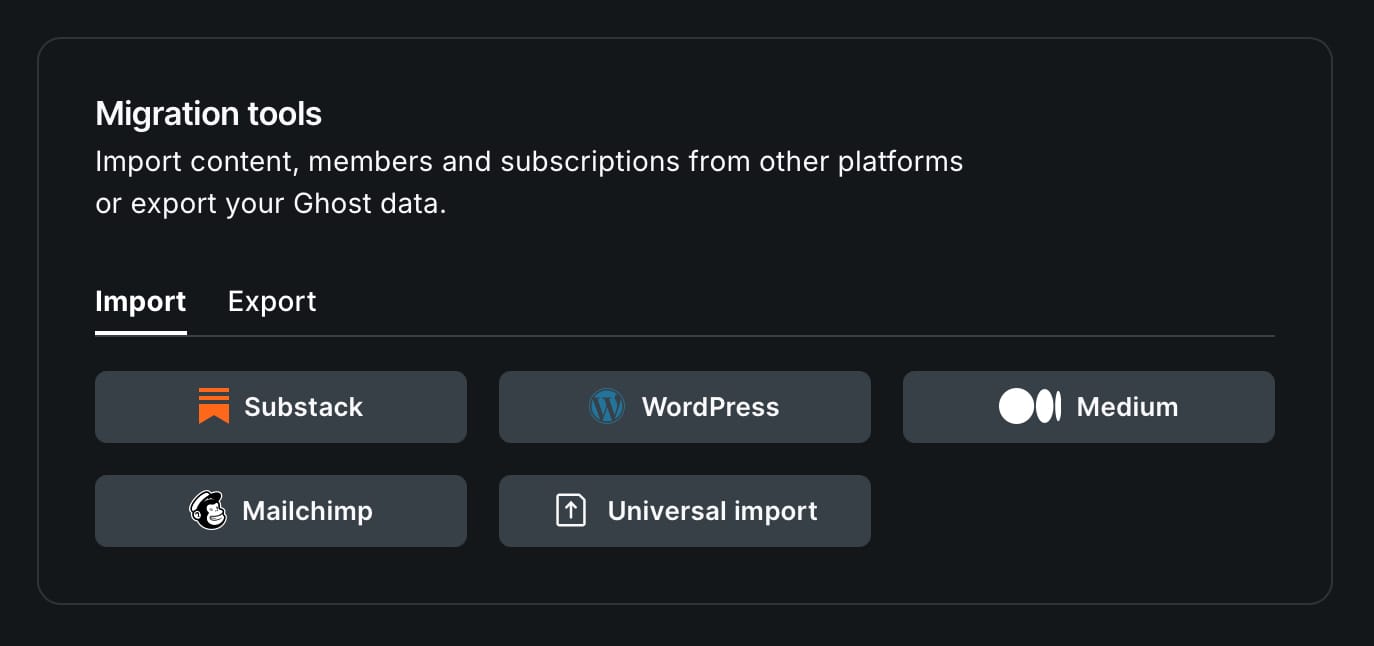The width and height of the screenshot is (1374, 646).
Task: Select the Medium label text
Action: click(x=1127, y=407)
